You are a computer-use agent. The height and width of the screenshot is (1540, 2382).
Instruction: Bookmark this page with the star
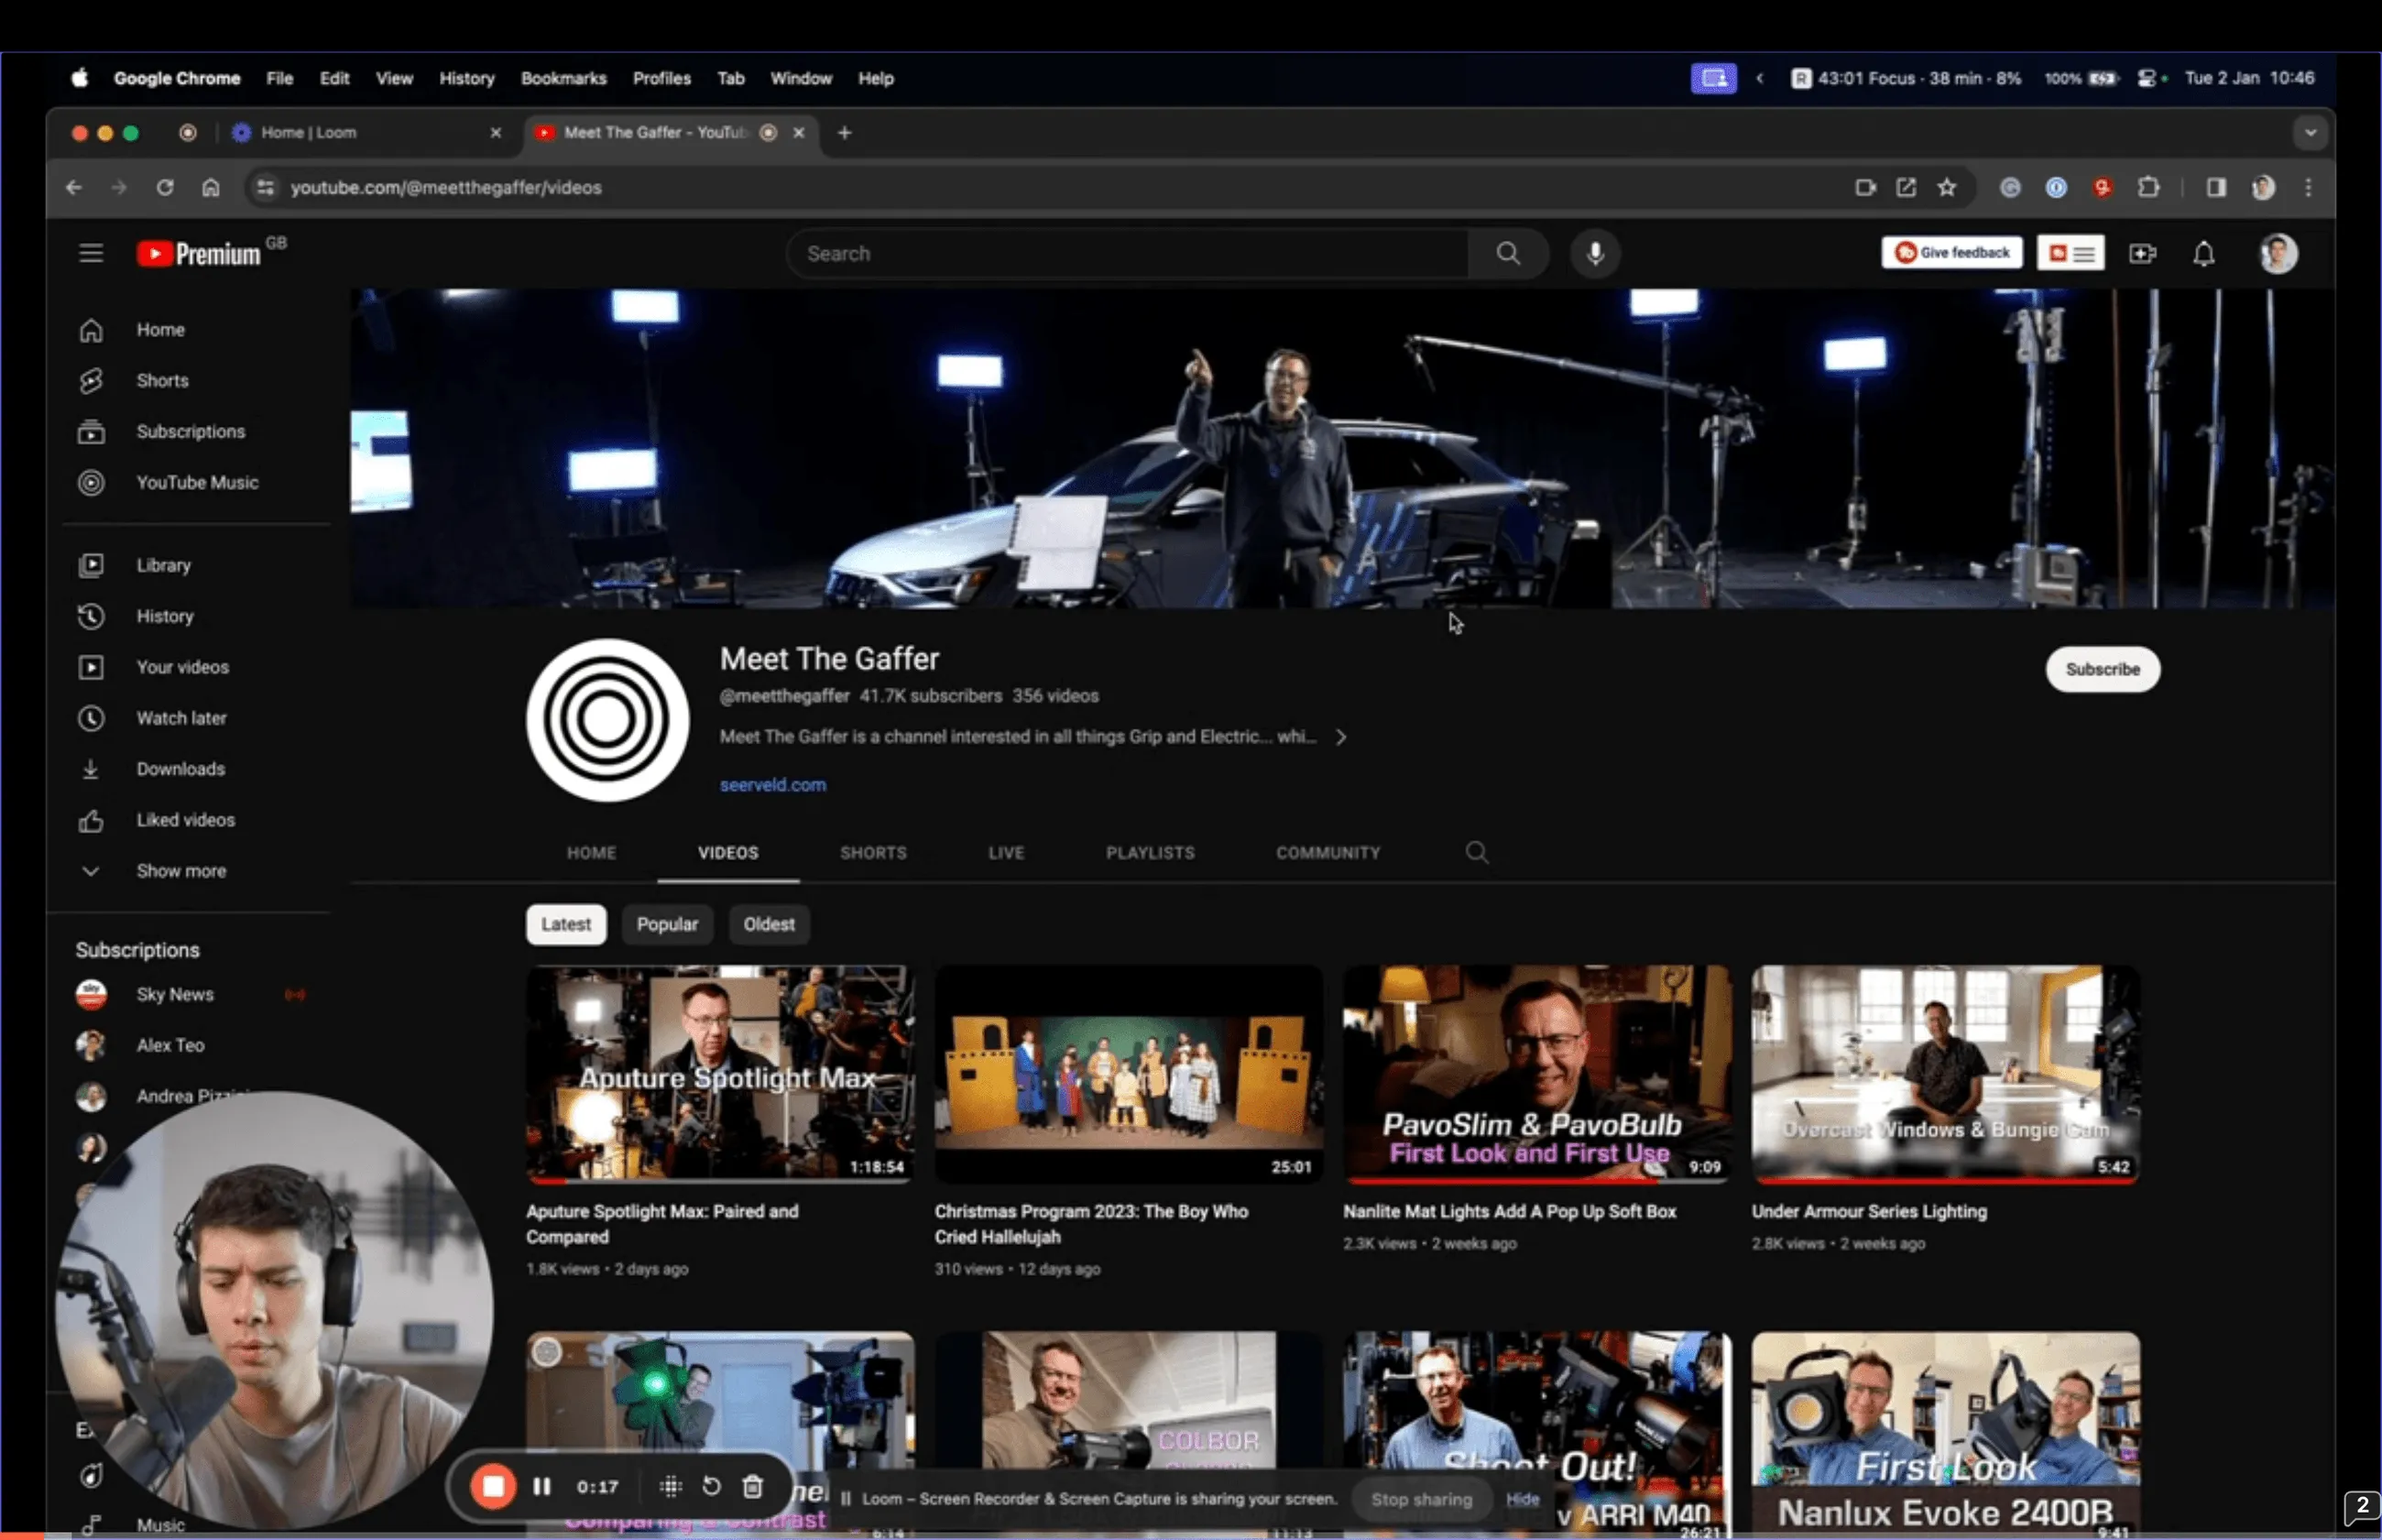click(1946, 188)
